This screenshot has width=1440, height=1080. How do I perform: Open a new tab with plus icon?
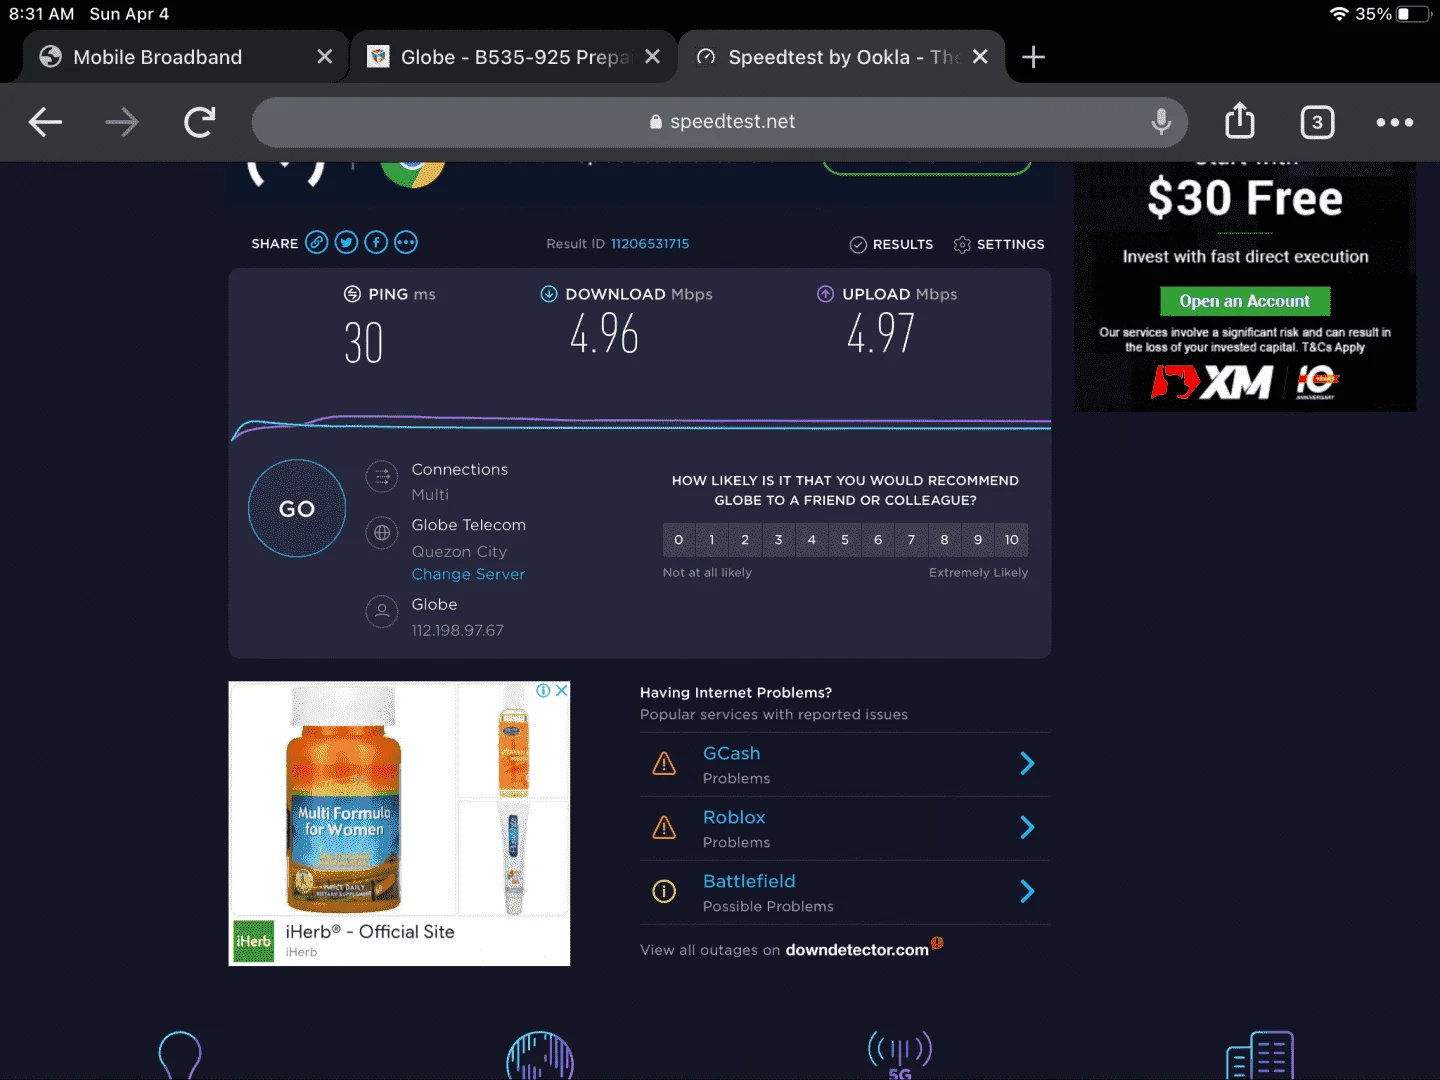tap(1033, 57)
